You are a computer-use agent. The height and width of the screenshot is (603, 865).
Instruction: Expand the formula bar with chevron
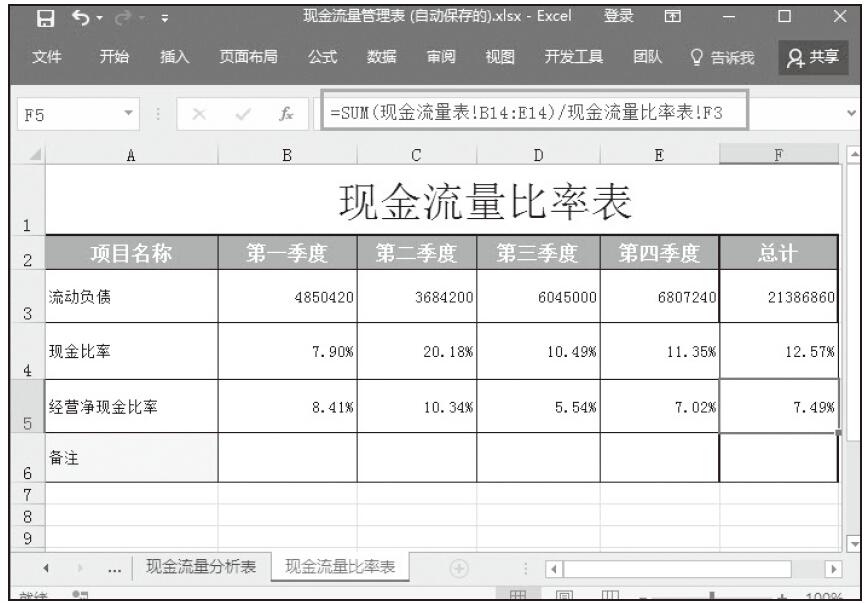851,115
